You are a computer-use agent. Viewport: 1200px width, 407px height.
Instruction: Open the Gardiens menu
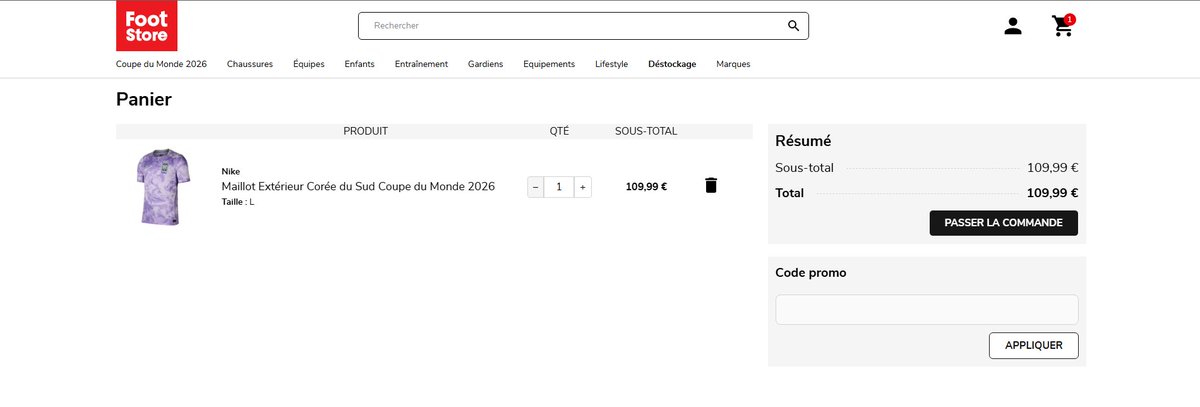(486, 64)
